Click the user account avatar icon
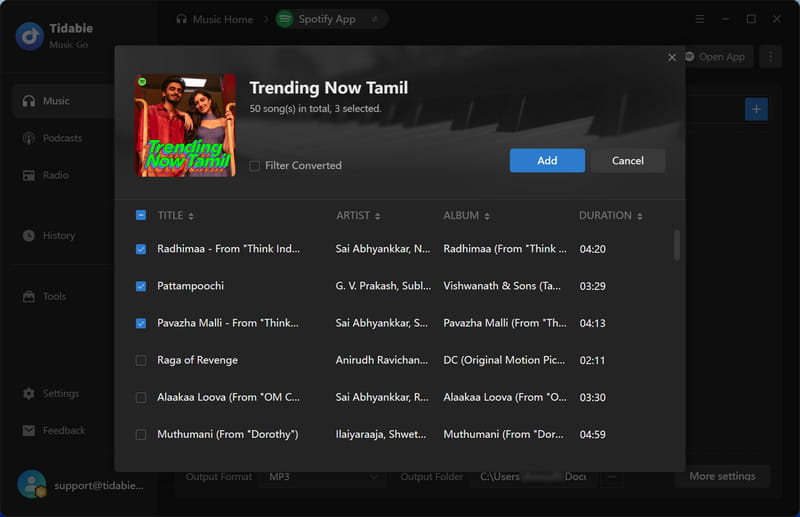 point(32,484)
